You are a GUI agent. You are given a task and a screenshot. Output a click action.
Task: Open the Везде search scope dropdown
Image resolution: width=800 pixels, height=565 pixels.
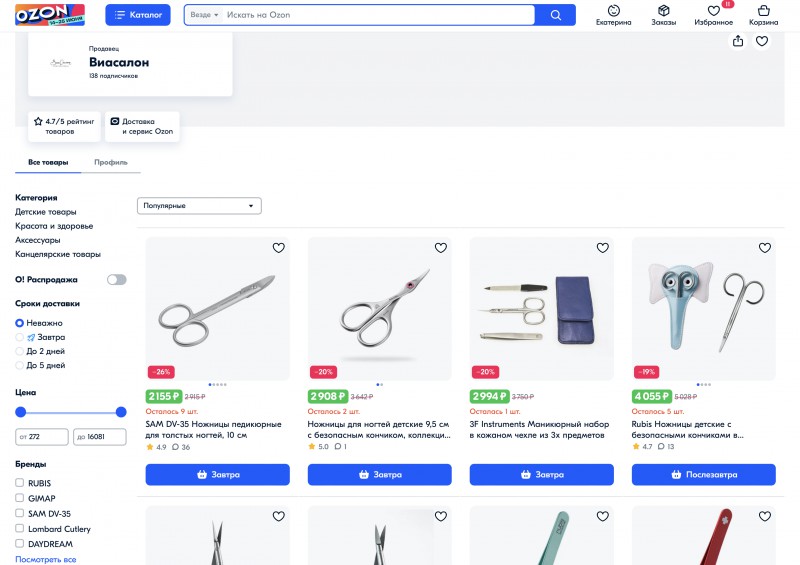pyautogui.click(x=204, y=15)
